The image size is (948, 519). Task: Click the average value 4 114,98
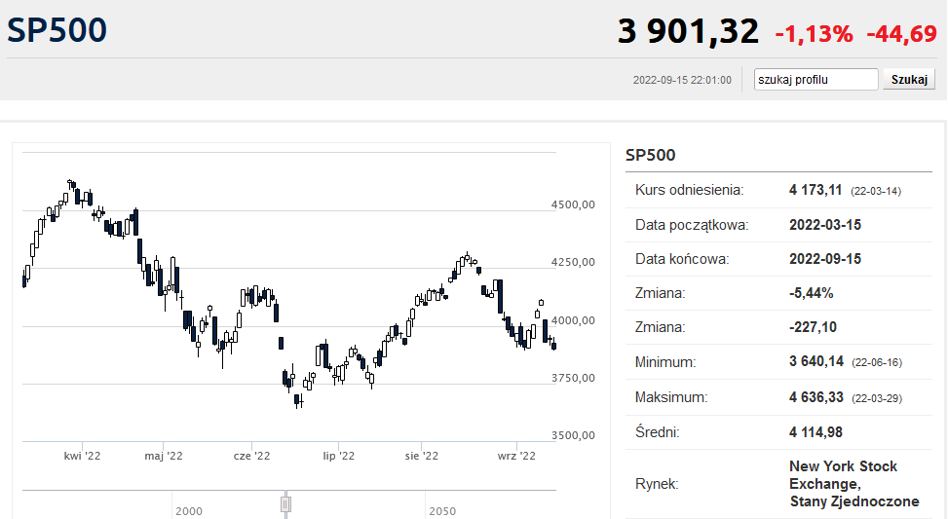pyautogui.click(x=816, y=432)
